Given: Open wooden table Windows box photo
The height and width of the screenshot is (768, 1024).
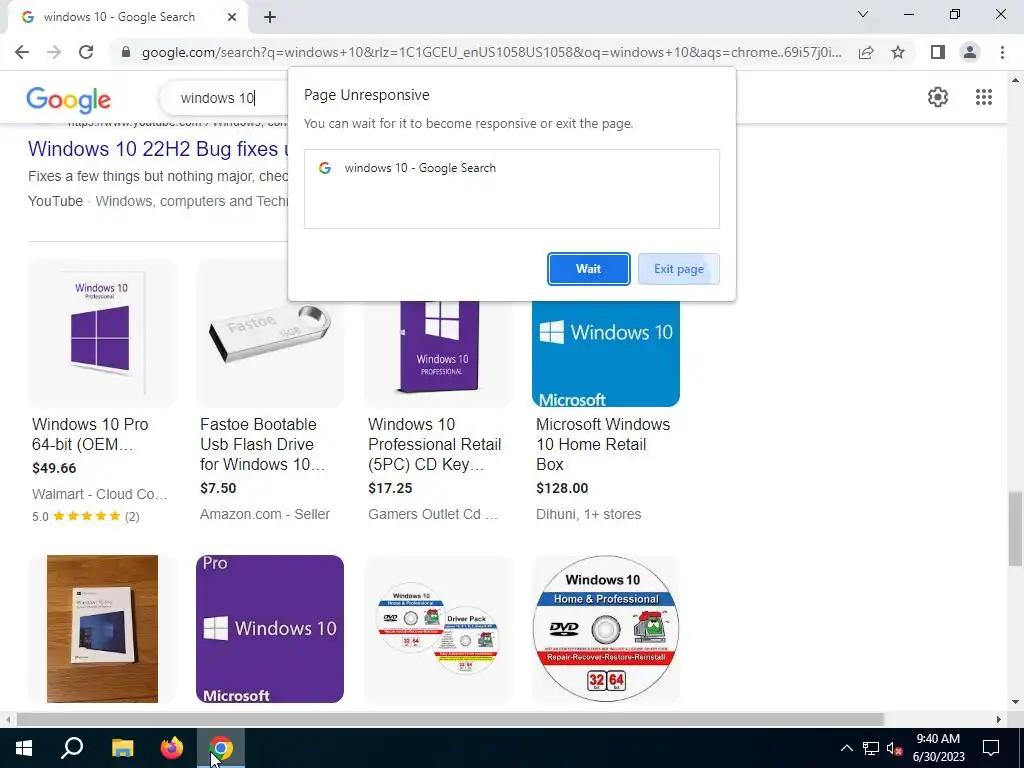Looking at the screenshot, I should click(102, 629).
